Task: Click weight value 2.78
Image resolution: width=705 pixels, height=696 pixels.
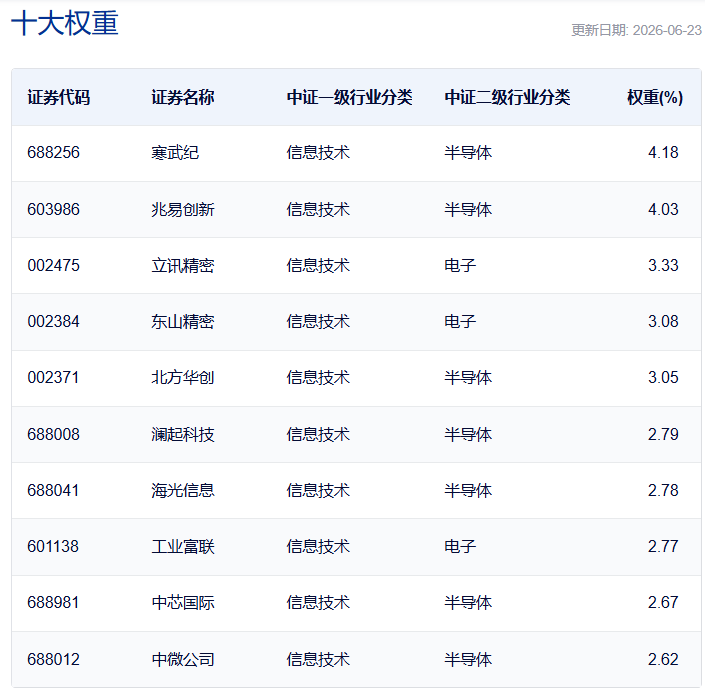Action: (663, 491)
